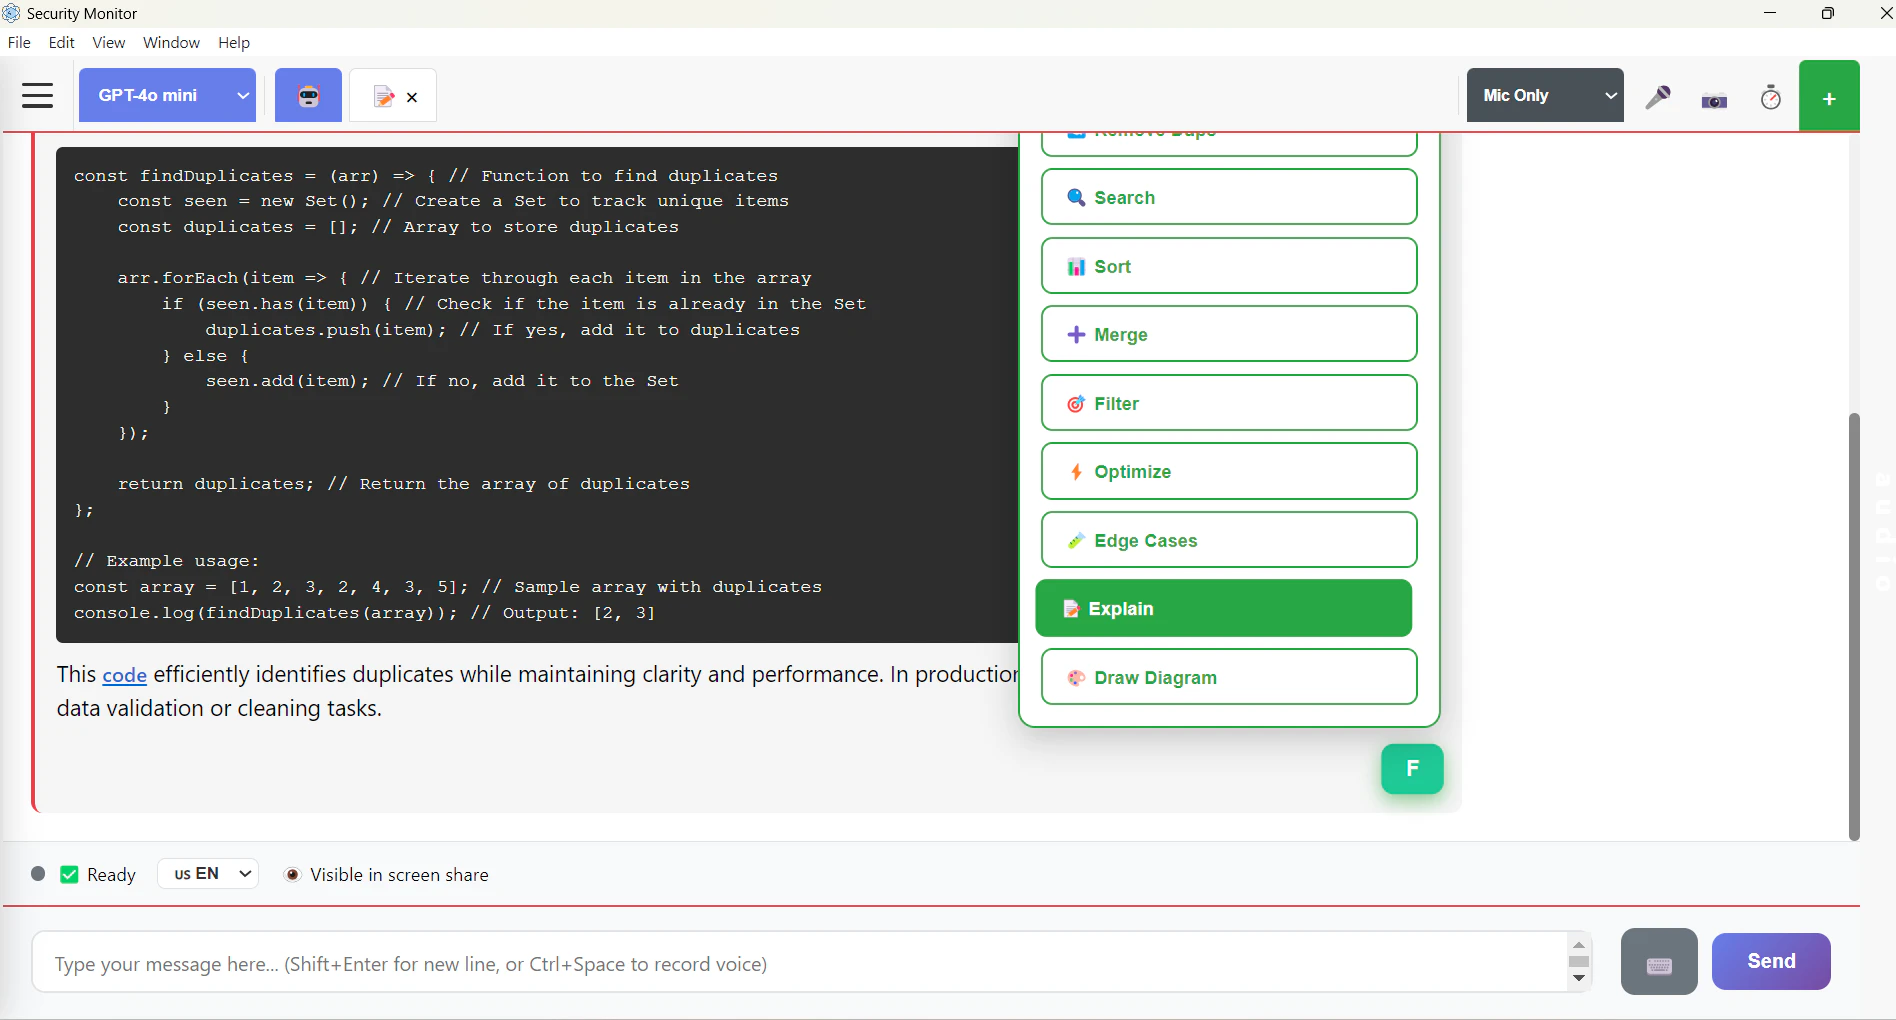The width and height of the screenshot is (1896, 1020).
Task: Select the robot assistant tab icon
Action: coord(308,95)
